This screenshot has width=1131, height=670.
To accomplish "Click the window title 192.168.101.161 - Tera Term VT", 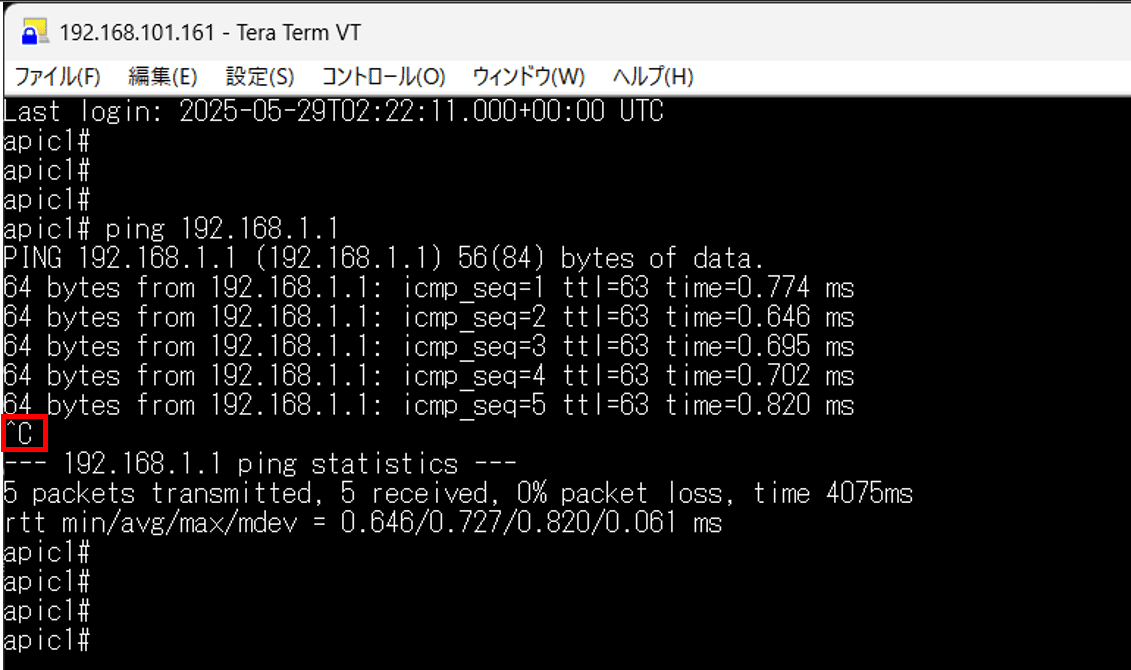I will pyautogui.click(x=210, y=32).
